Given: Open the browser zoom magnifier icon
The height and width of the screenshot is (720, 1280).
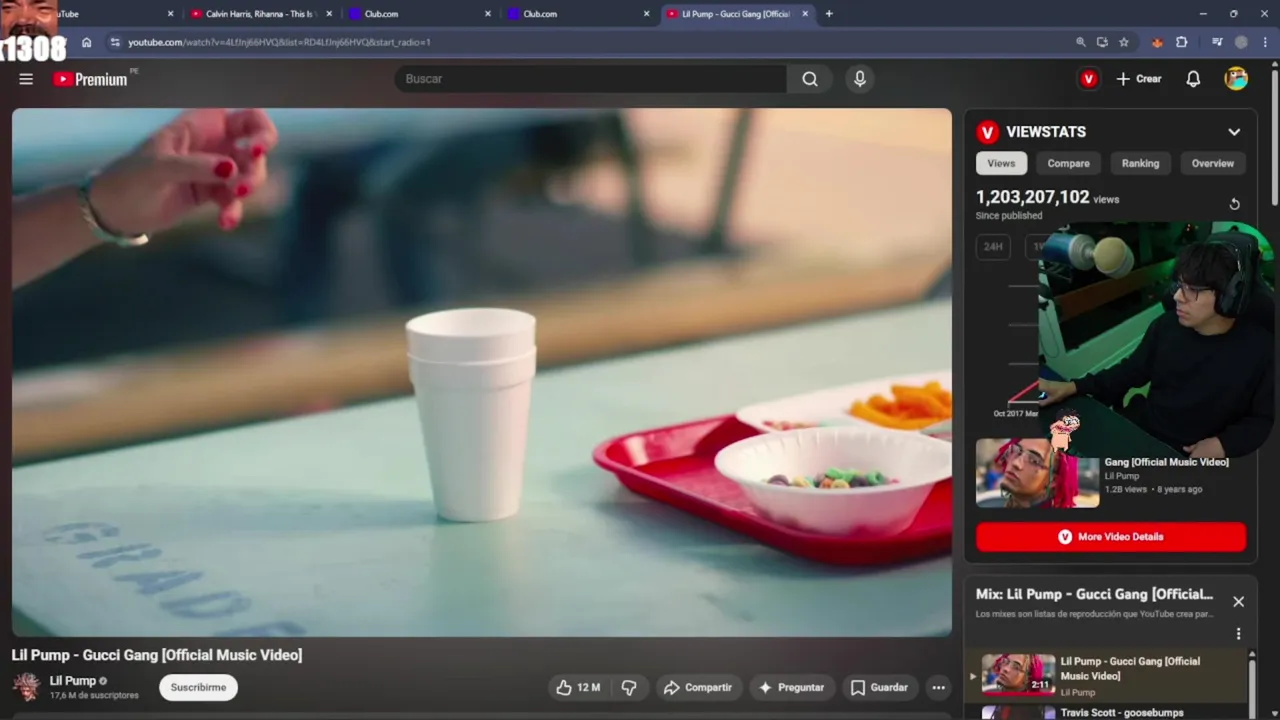Looking at the screenshot, I should coord(1080,42).
